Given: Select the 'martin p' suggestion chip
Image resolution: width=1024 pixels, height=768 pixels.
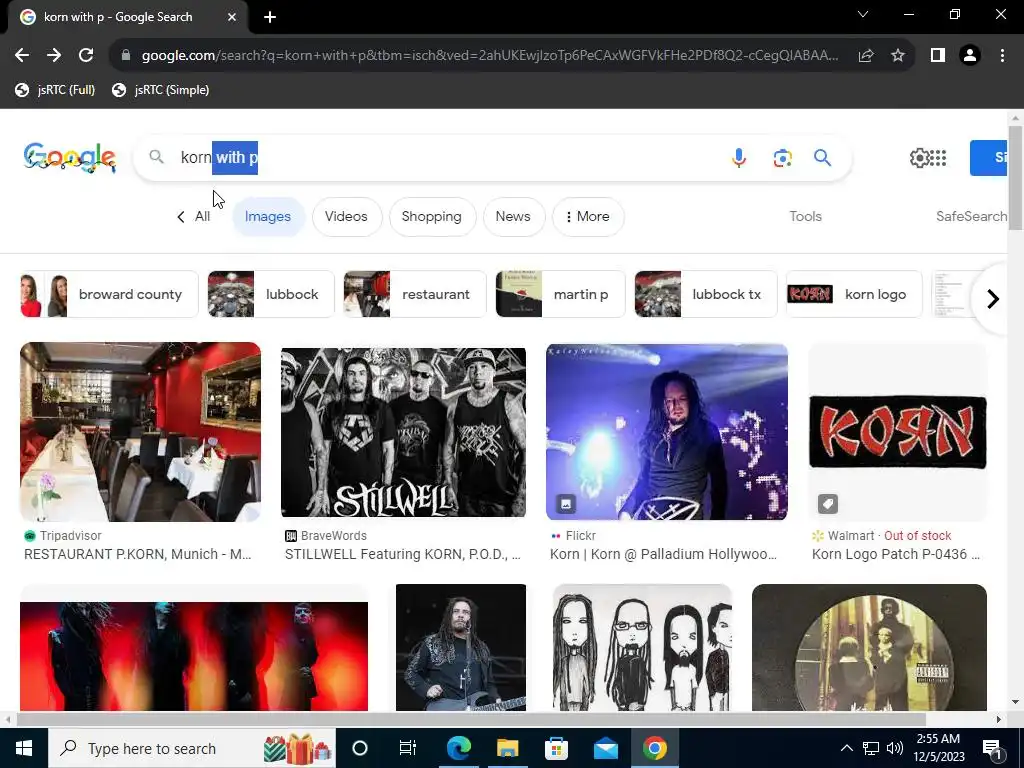Looking at the screenshot, I should point(560,295).
